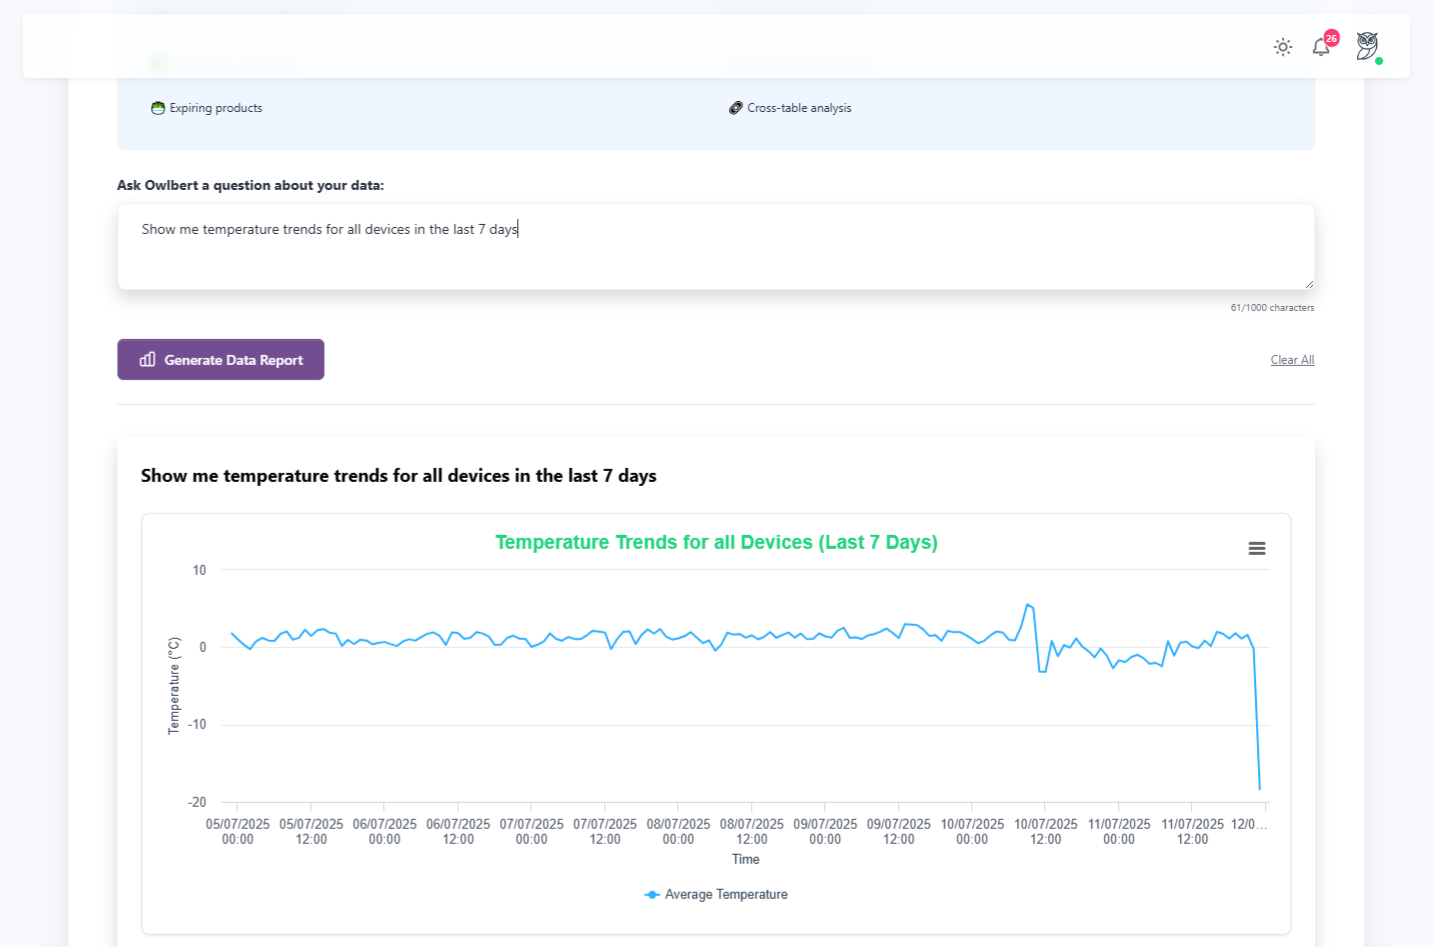Click the "Temperature (°C)" y-axis label

tap(174, 686)
